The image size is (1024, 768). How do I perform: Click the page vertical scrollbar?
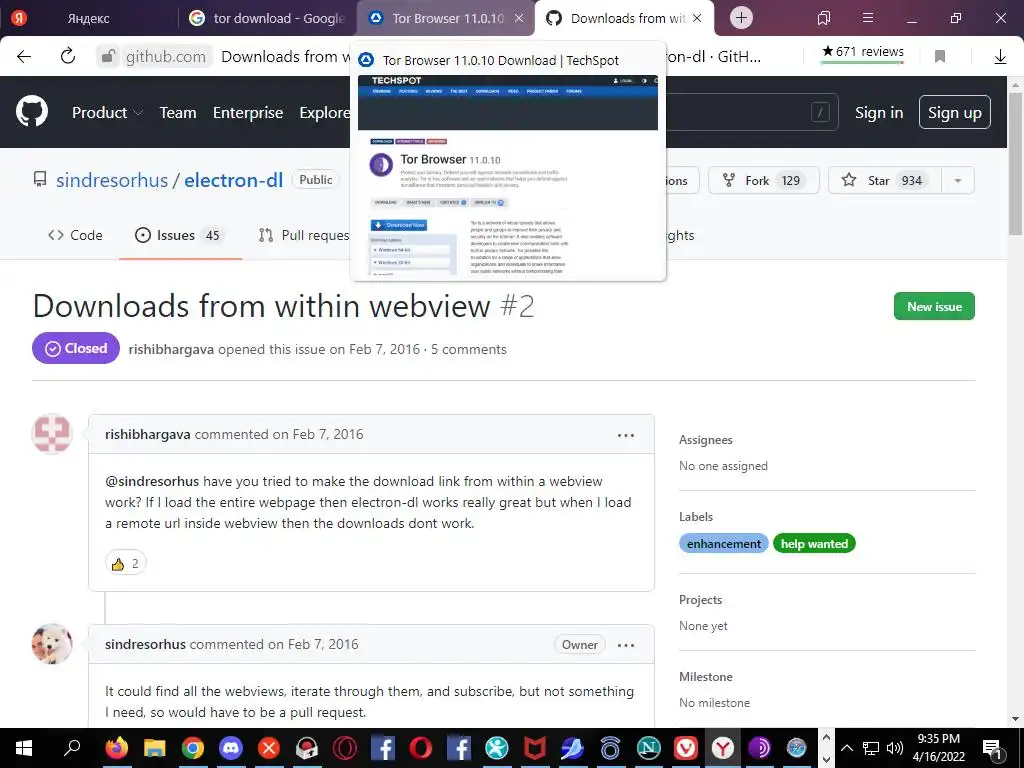[x=1016, y=163]
